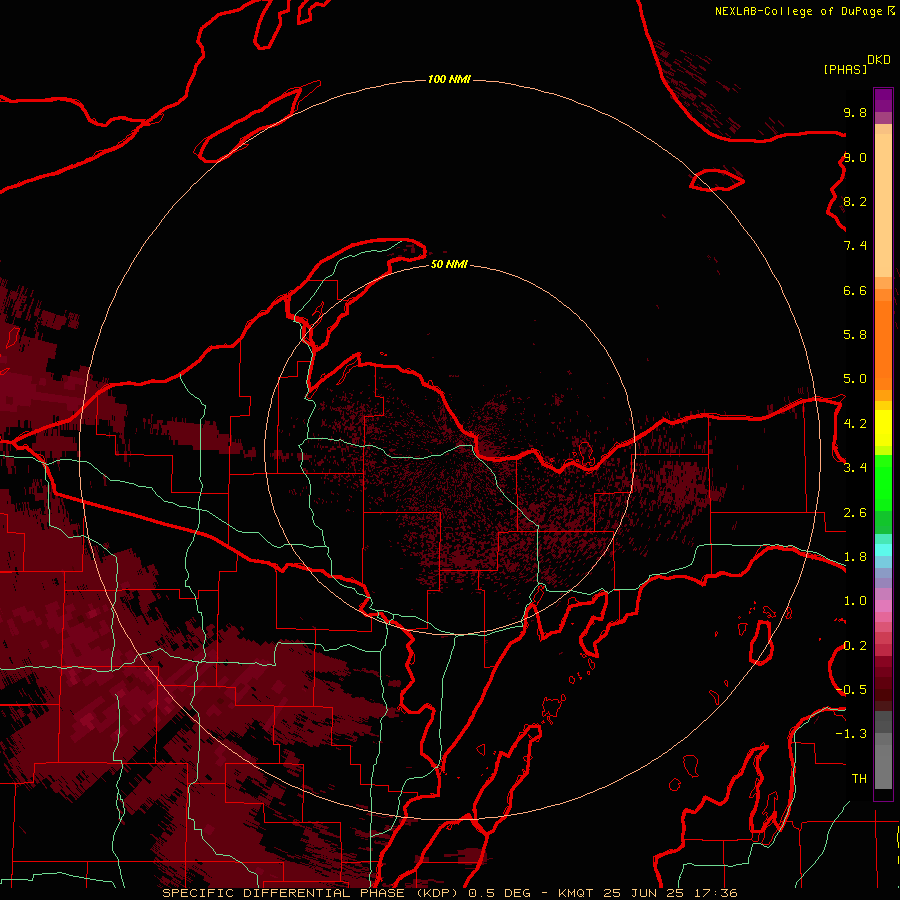Click the 100 NMI range ring label
900x900 pixels.
pyautogui.click(x=449, y=79)
